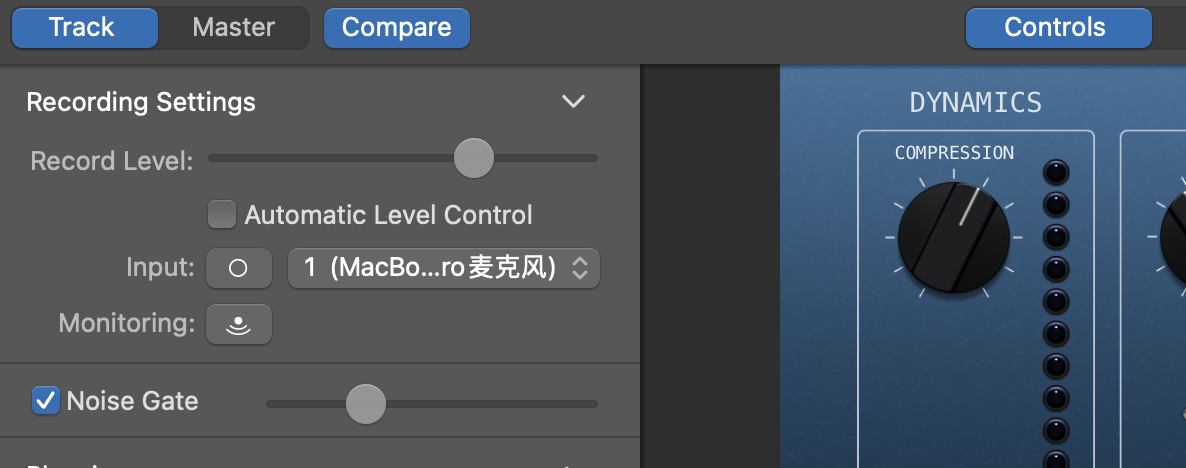This screenshot has height=468, width=1186.
Task: Click the Controls button
Action: pyautogui.click(x=1057, y=27)
